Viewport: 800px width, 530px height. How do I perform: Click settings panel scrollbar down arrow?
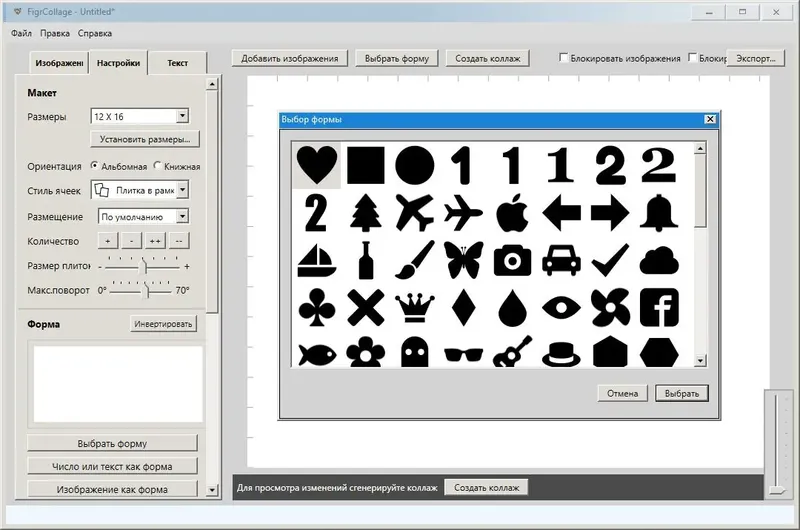[x=212, y=490]
